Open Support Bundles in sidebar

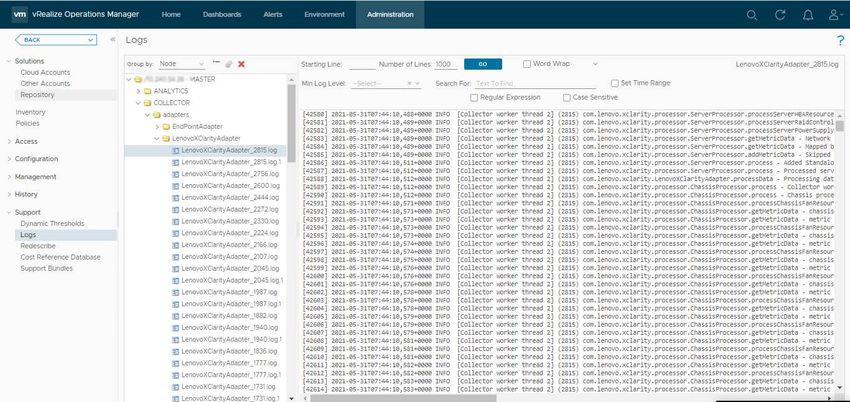(46, 269)
